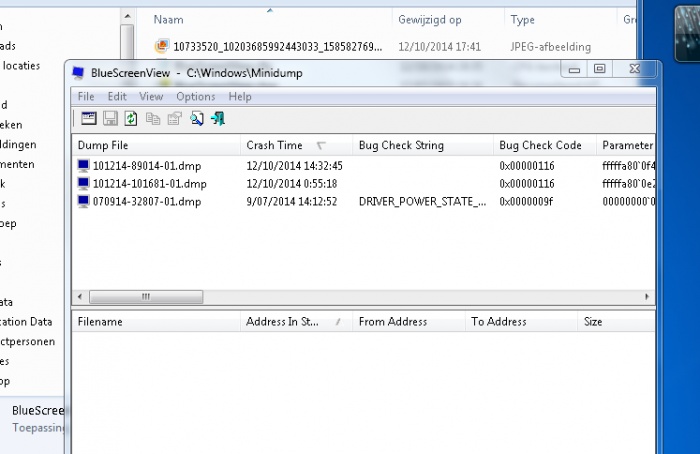
Task: Click crash time 9/07/2014 14:12:52
Action: (x=292, y=201)
